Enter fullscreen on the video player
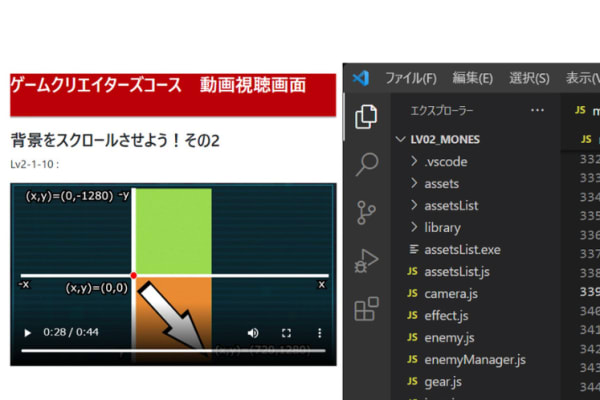The width and height of the screenshot is (600, 400). tap(286, 333)
